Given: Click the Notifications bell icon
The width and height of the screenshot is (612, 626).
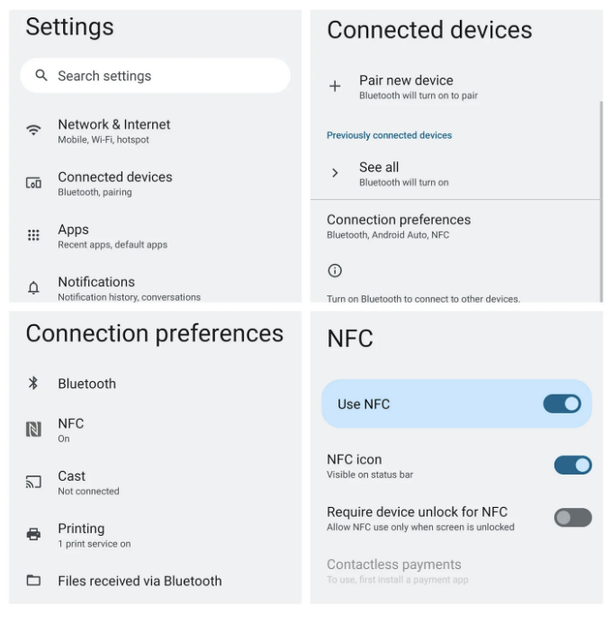Looking at the screenshot, I should click(x=34, y=287).
